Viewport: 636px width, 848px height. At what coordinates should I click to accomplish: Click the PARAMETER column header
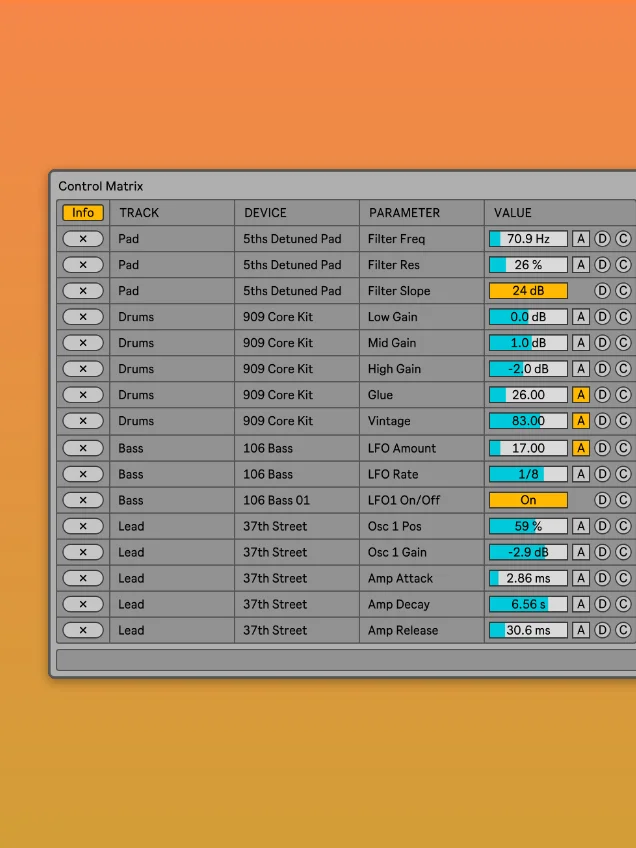click(x=405, y=213)
